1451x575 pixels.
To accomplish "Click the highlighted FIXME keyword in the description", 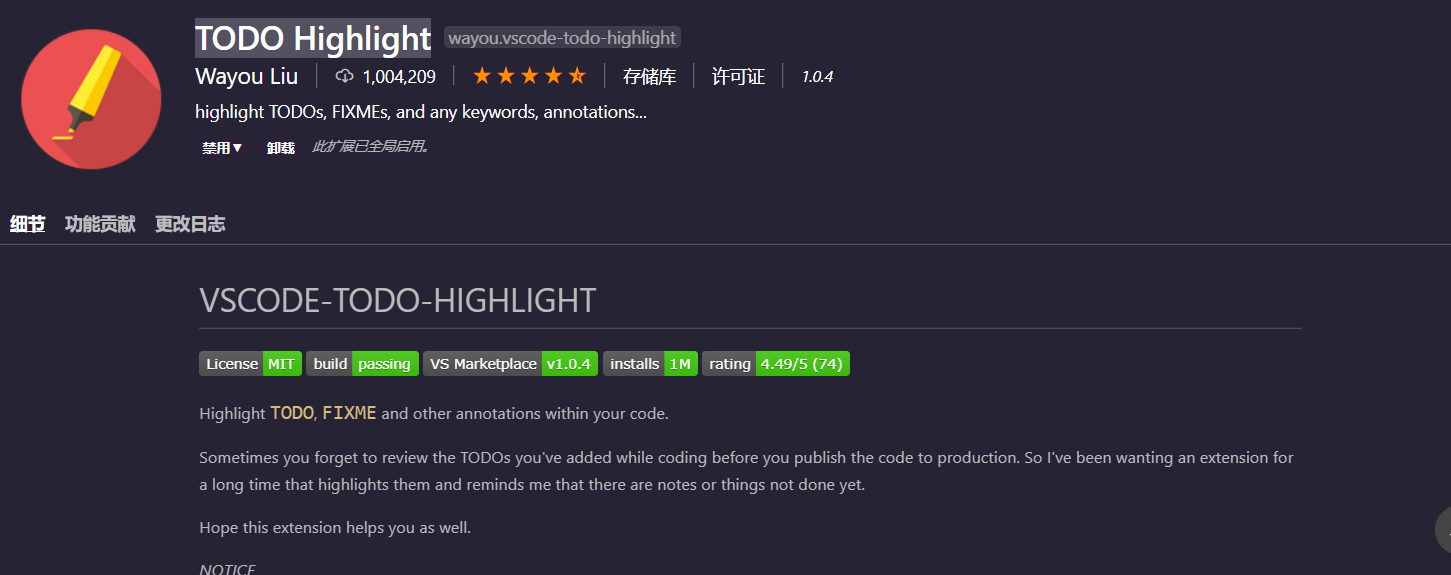I will click(x=349, y=413).
